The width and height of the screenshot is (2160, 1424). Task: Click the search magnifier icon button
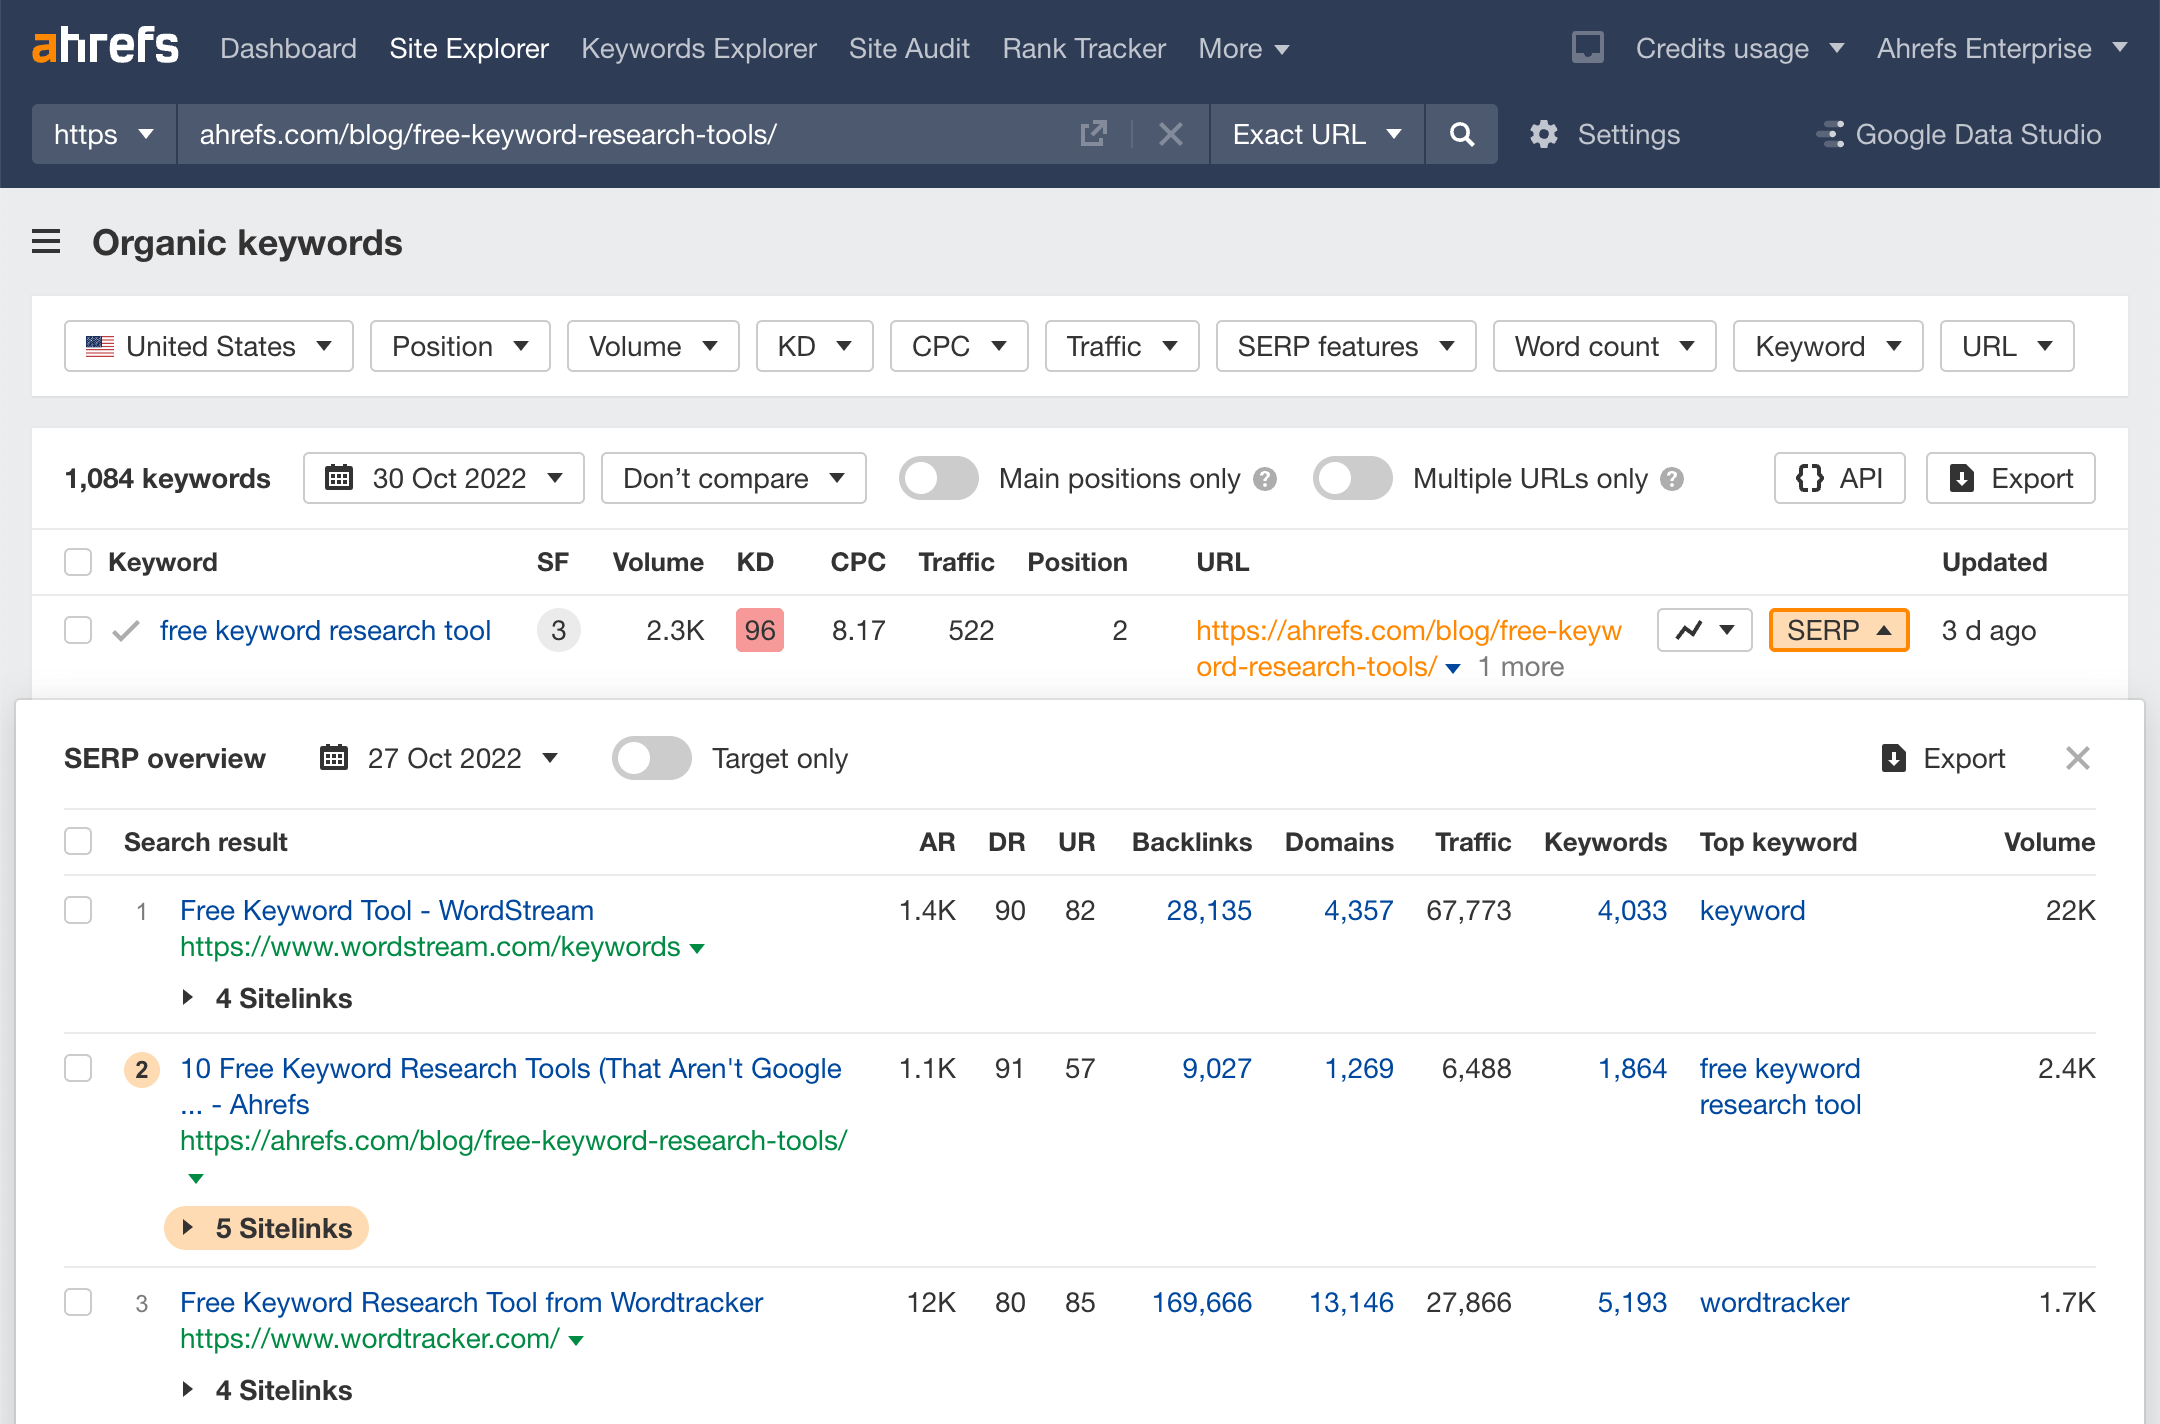coord(1461,134)
